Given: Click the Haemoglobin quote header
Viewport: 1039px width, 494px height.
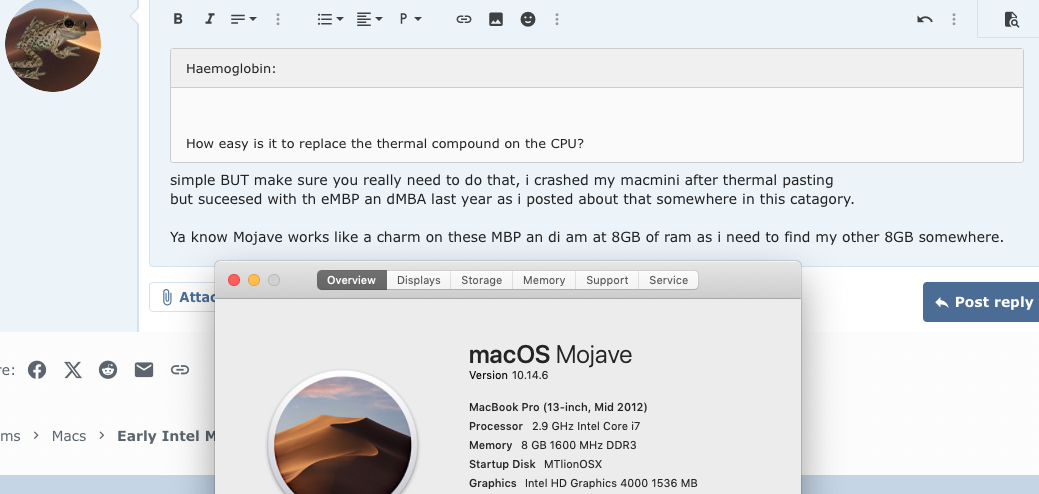Looking at the screenshot, I should tap(596, 68).
